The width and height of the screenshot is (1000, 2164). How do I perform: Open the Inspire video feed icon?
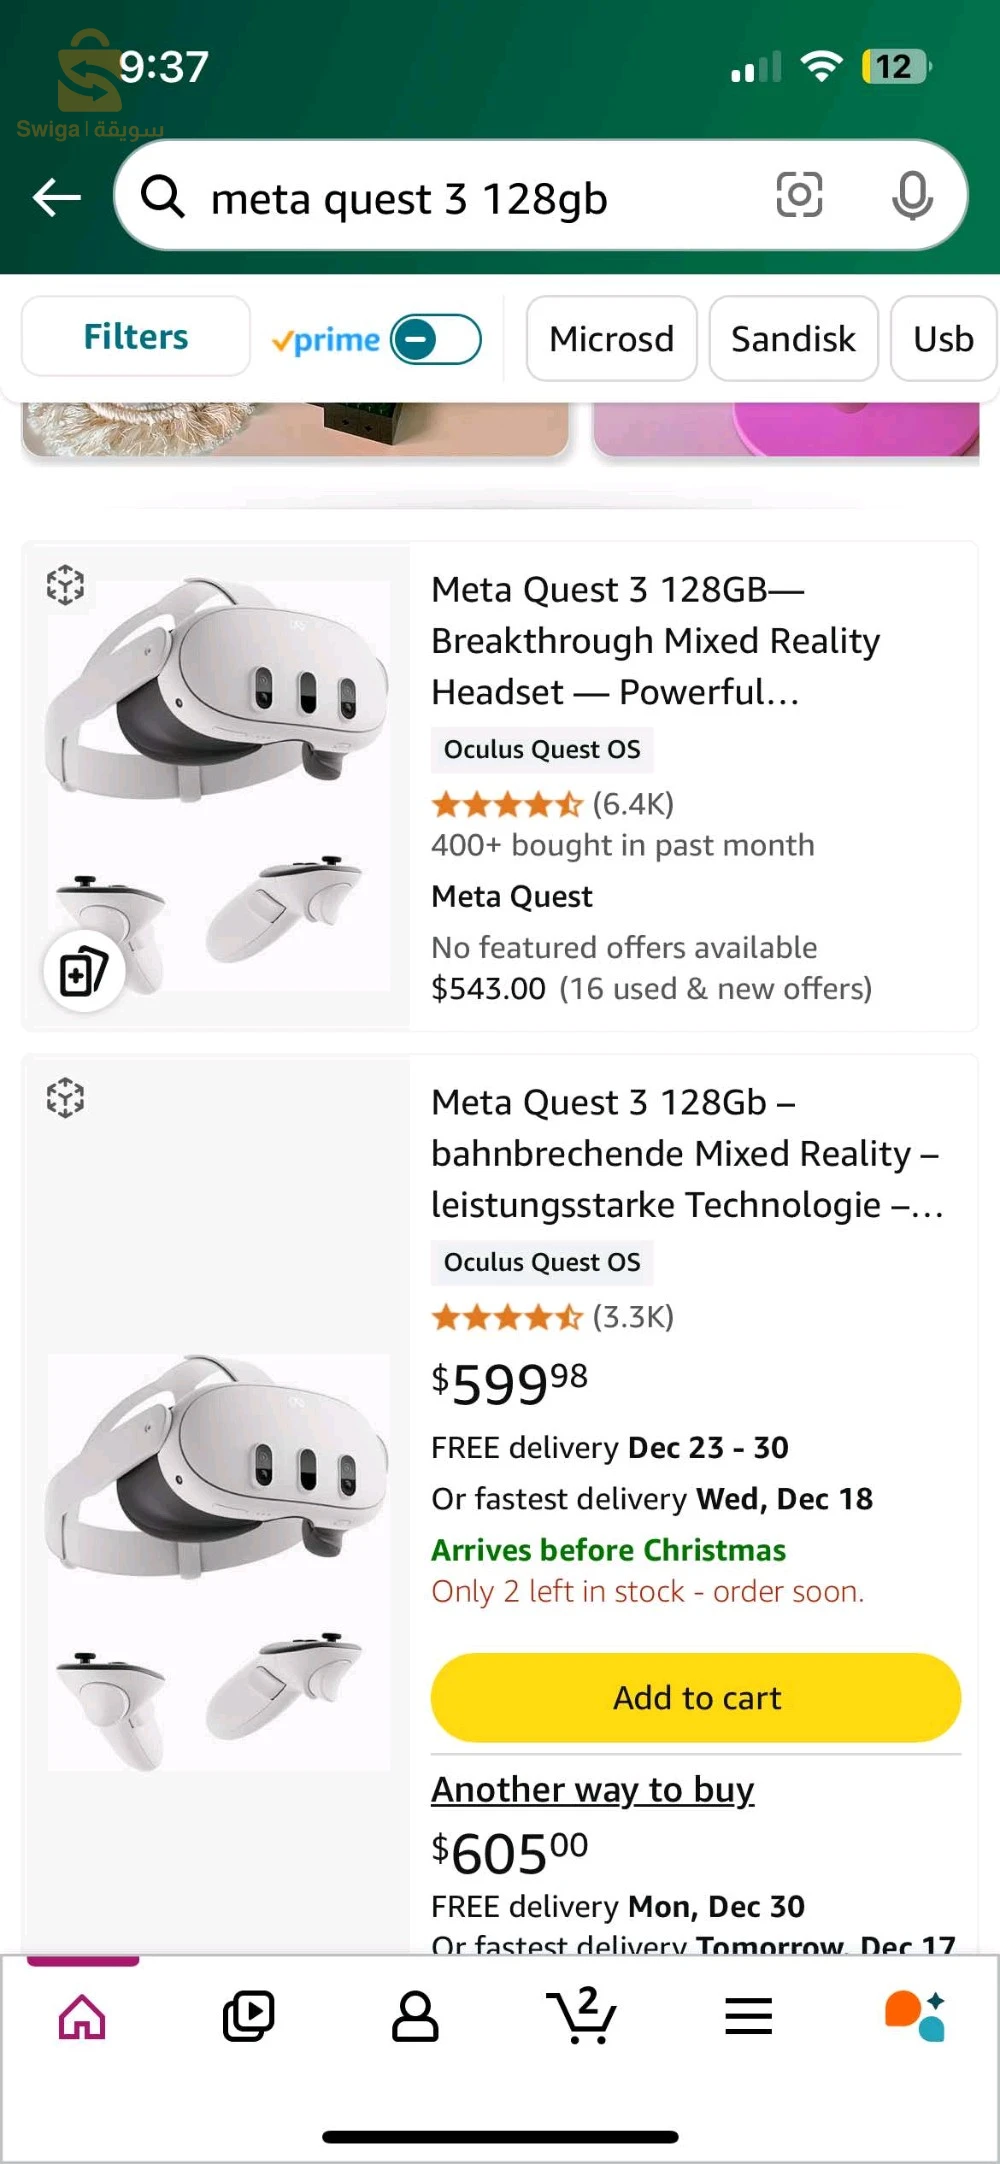(248, 2016)
